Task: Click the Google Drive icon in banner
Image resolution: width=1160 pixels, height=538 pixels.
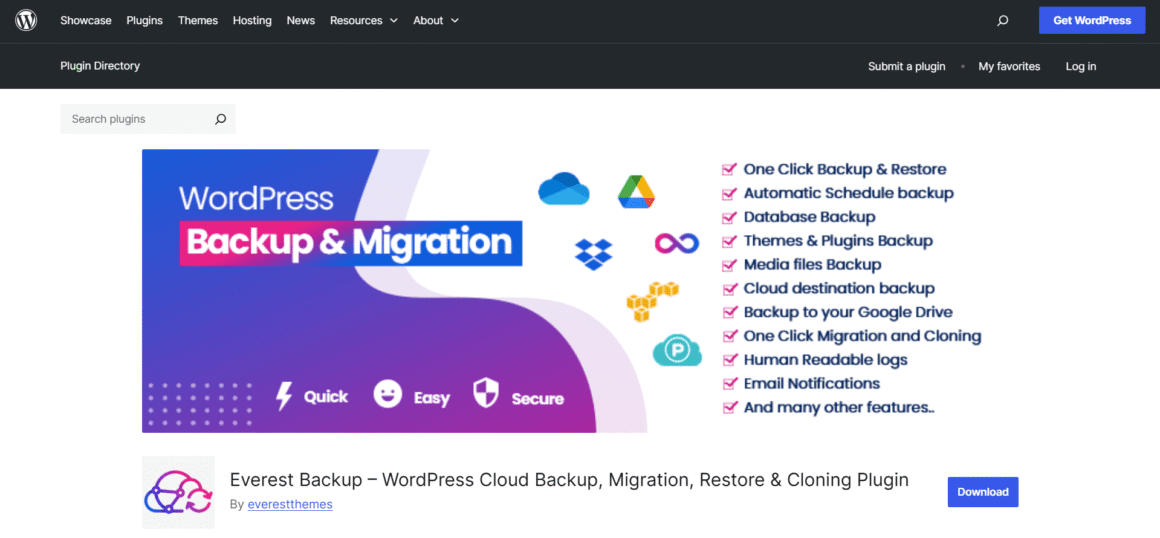Action: tap(637, 192)
